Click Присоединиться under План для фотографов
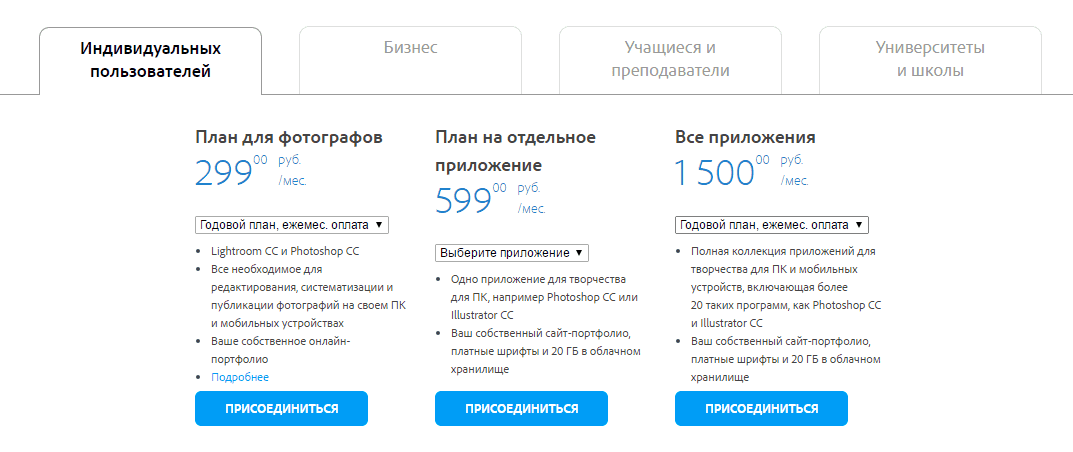This screenshot has height=452, width=1073. click(281, 408)
